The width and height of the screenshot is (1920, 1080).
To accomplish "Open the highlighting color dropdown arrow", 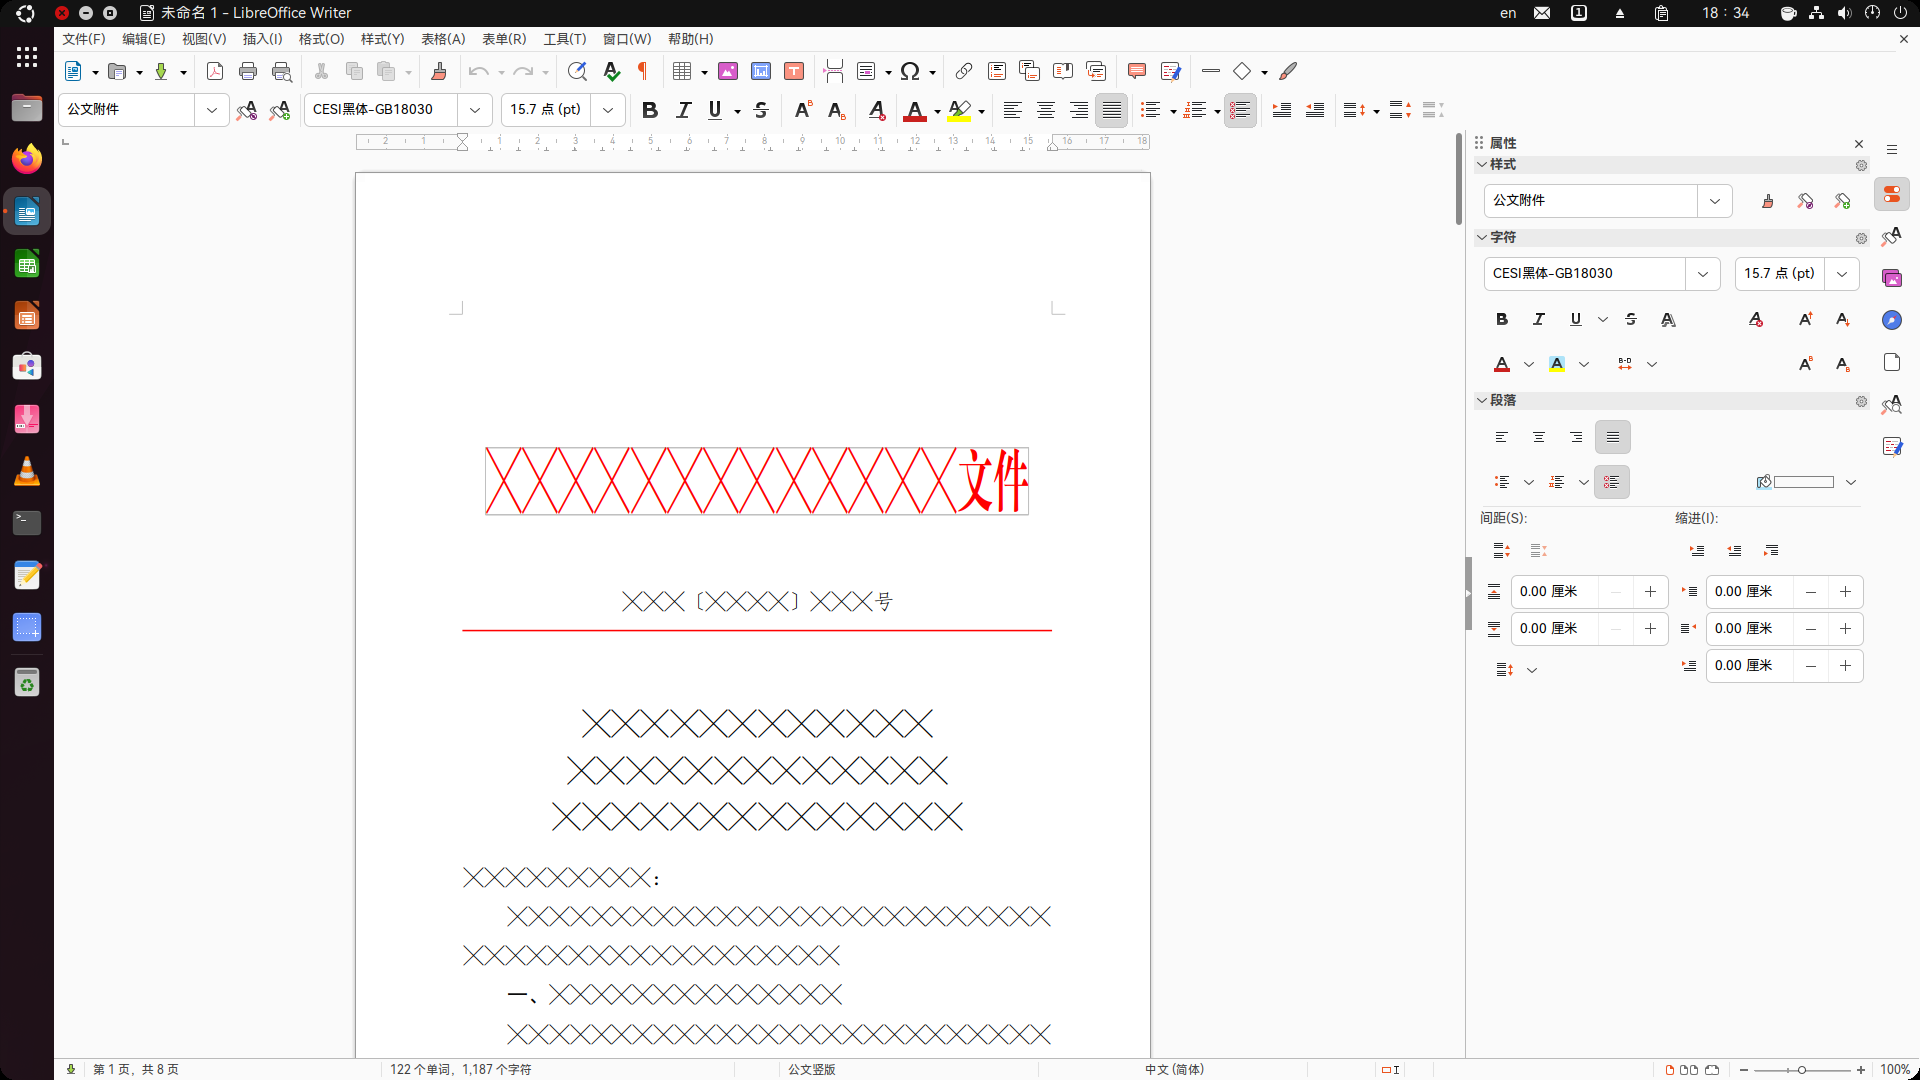I will (981, 111).
